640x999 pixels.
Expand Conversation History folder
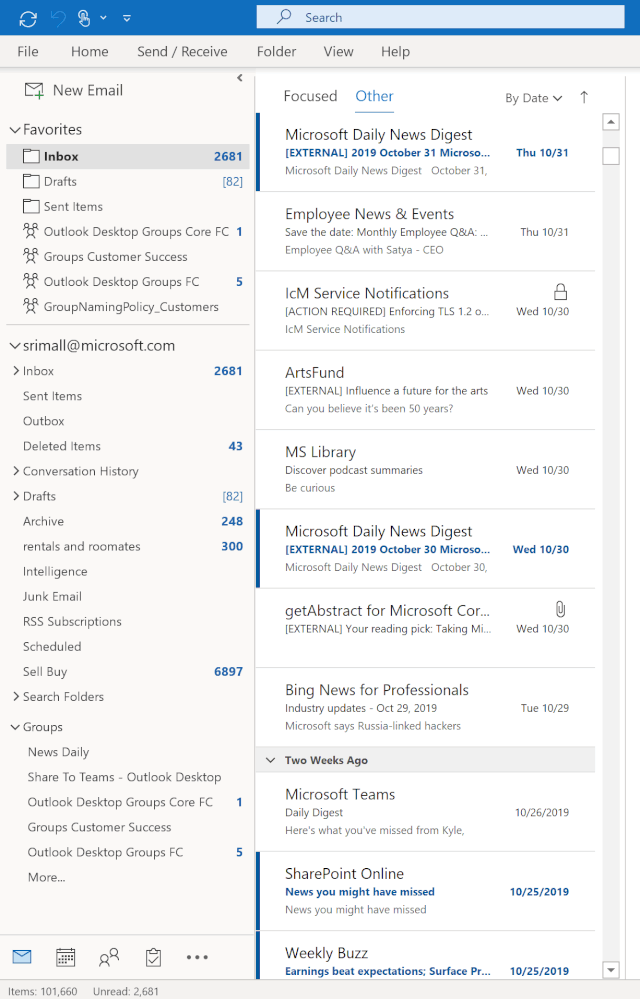[16, 471]
